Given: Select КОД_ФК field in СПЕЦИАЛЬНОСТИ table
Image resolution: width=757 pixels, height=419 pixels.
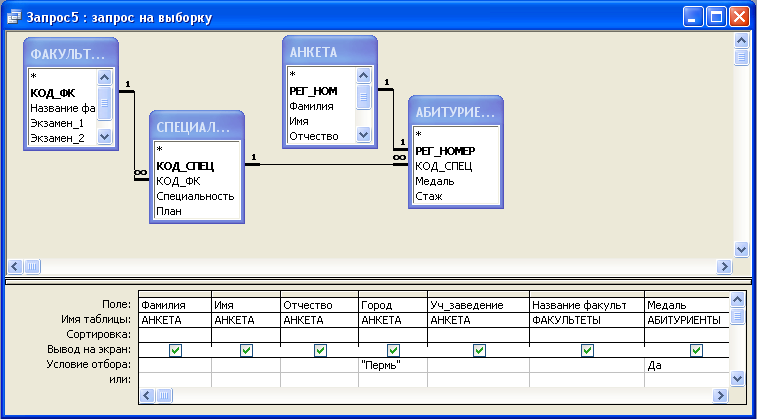Looking at the screenshot, I should click(197, 181).
